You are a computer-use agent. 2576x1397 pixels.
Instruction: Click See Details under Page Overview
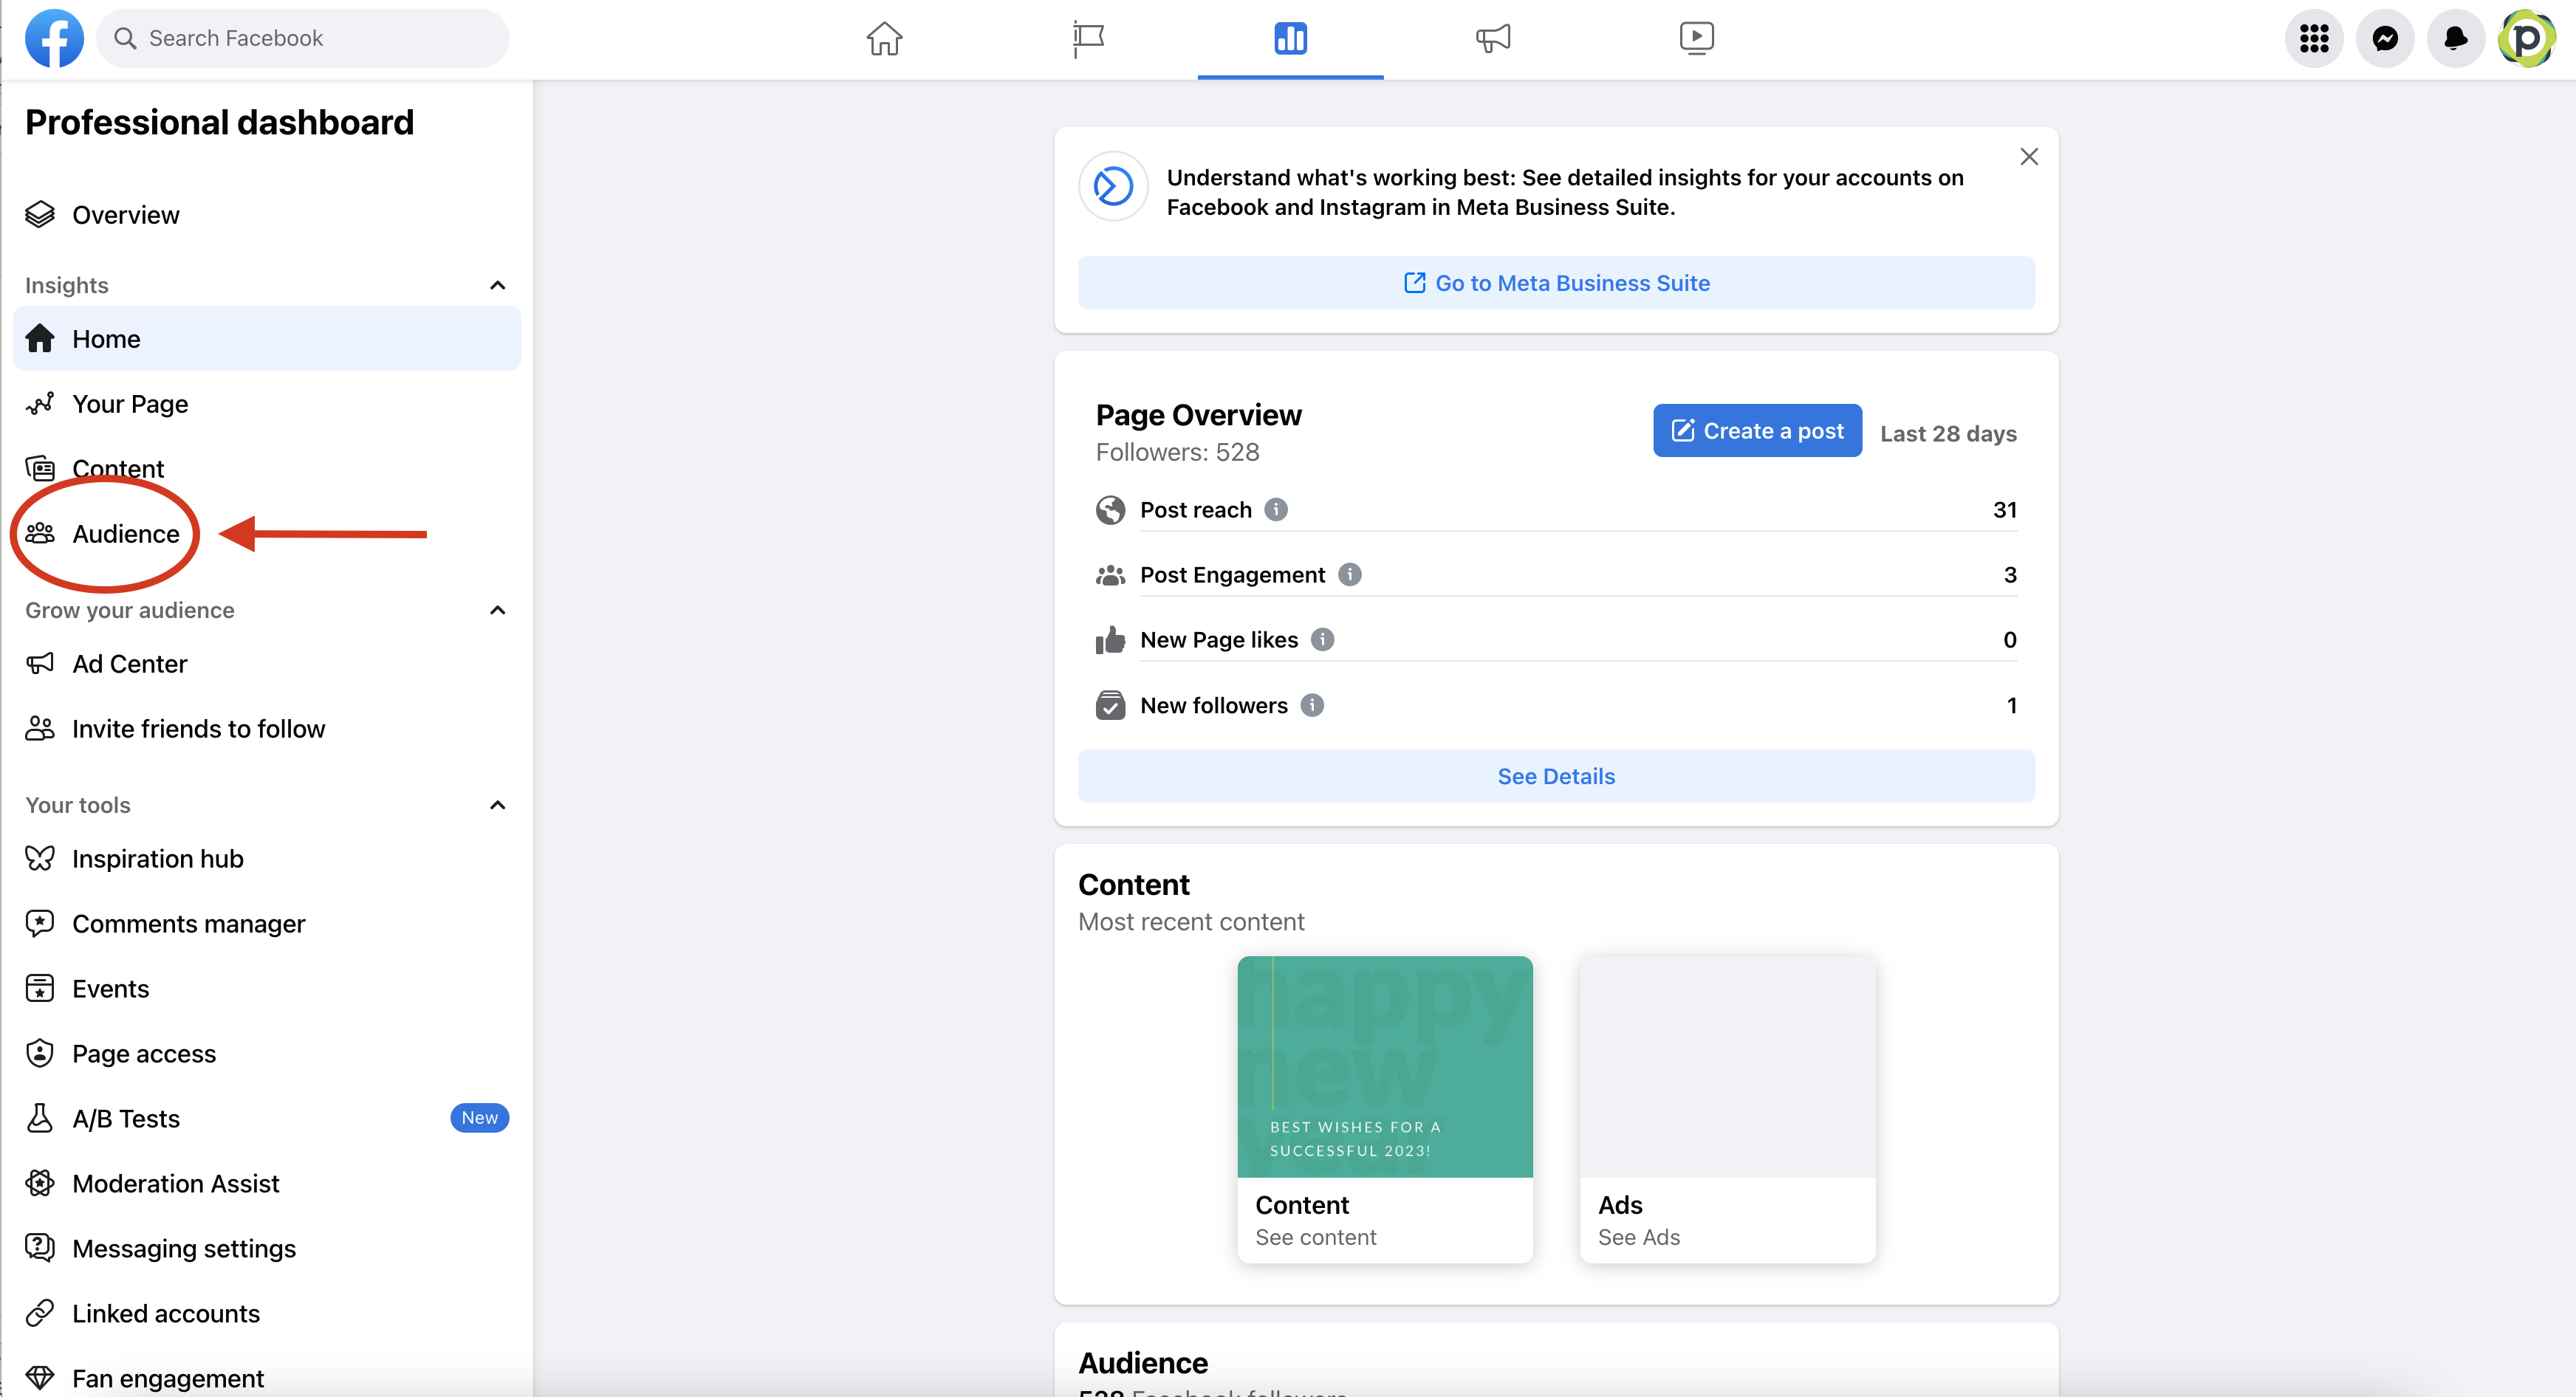pos(1555,777)
